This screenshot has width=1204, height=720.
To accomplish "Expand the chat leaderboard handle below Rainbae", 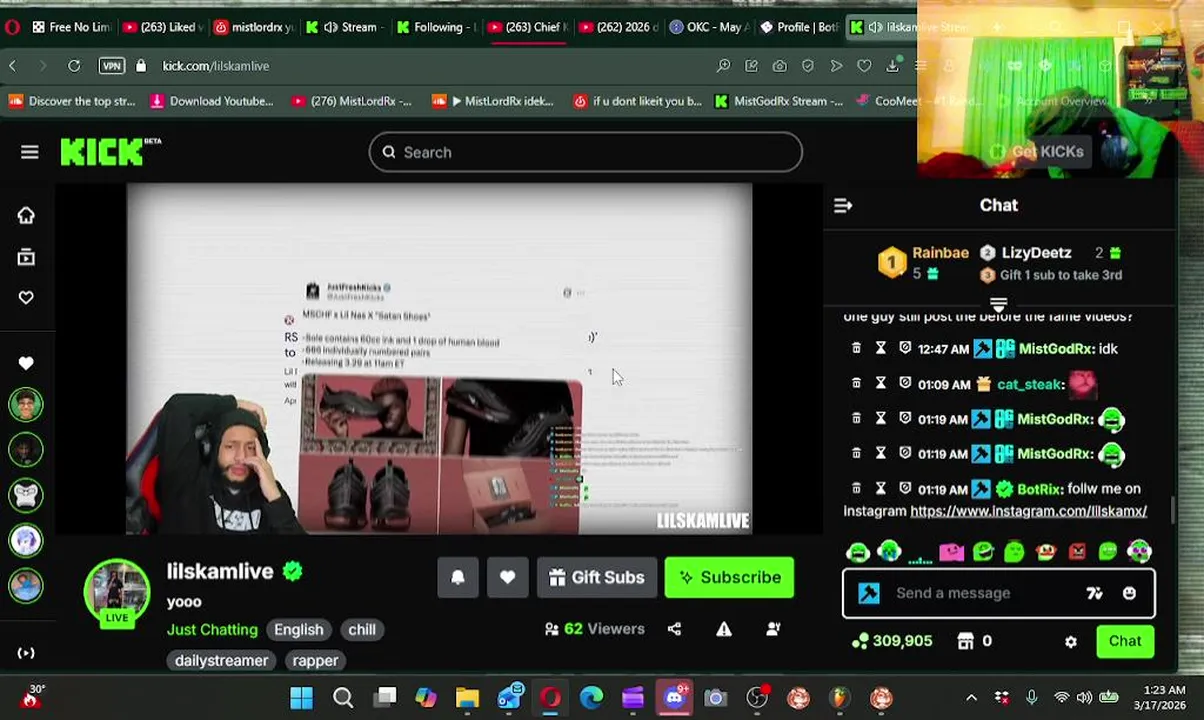I will point(998,303).
